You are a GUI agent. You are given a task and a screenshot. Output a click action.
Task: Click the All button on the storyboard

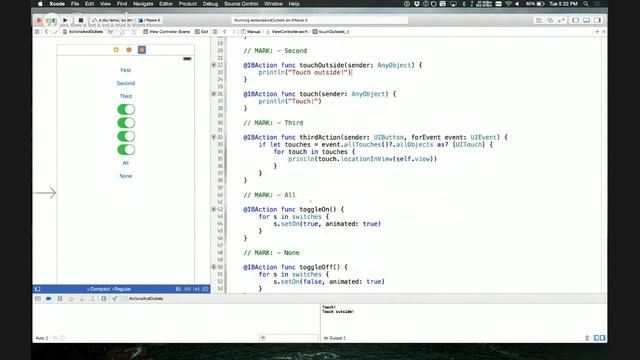pos(126,163)
